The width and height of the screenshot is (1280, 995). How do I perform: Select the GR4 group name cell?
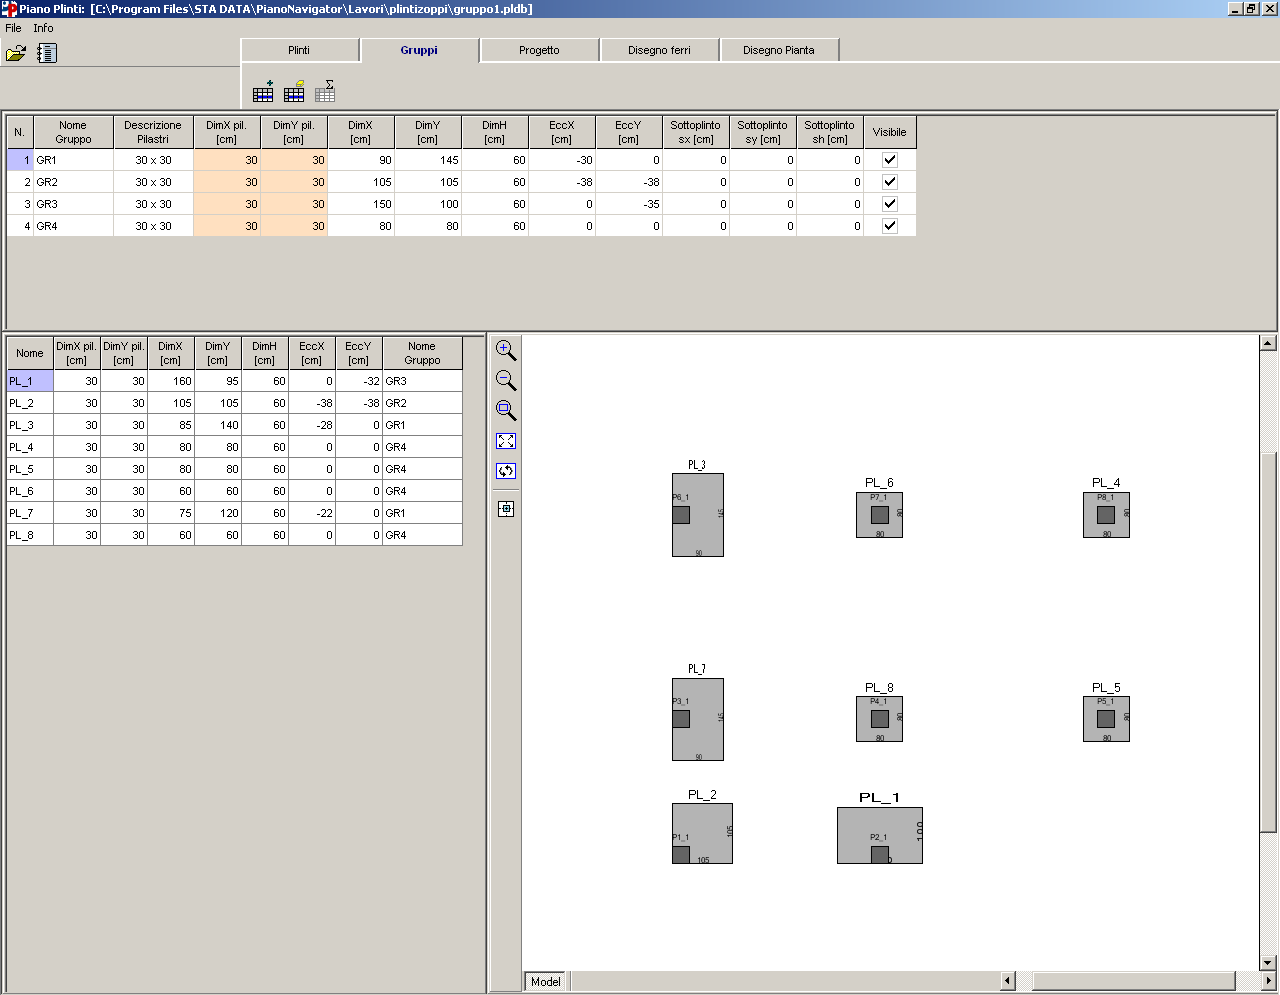73,226
